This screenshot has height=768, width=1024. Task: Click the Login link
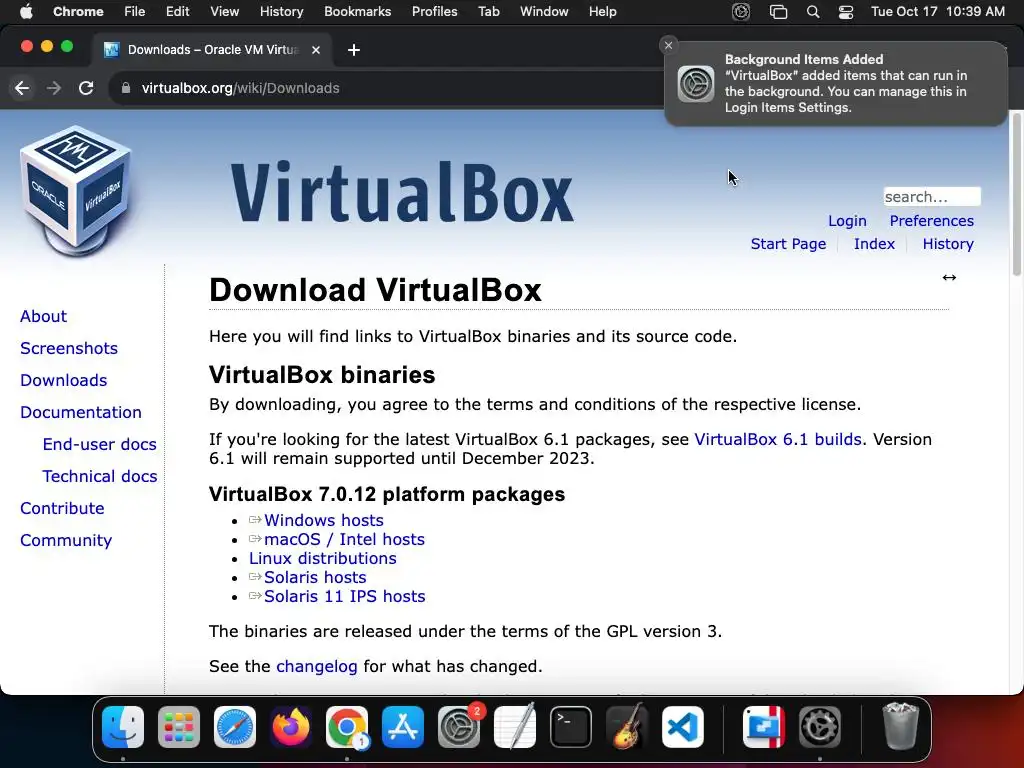point(847,221)
